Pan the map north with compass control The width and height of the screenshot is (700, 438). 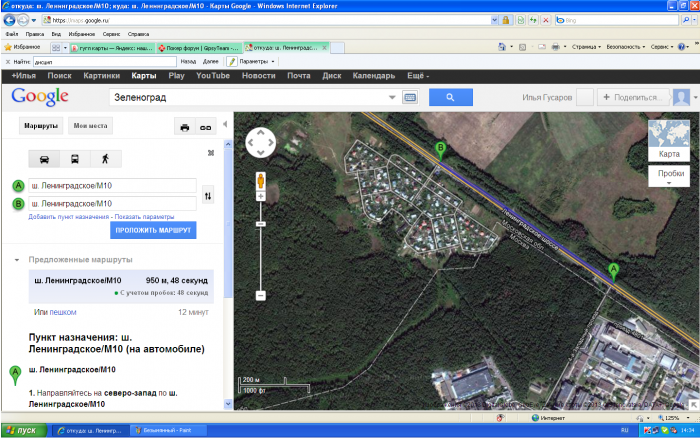260,133
